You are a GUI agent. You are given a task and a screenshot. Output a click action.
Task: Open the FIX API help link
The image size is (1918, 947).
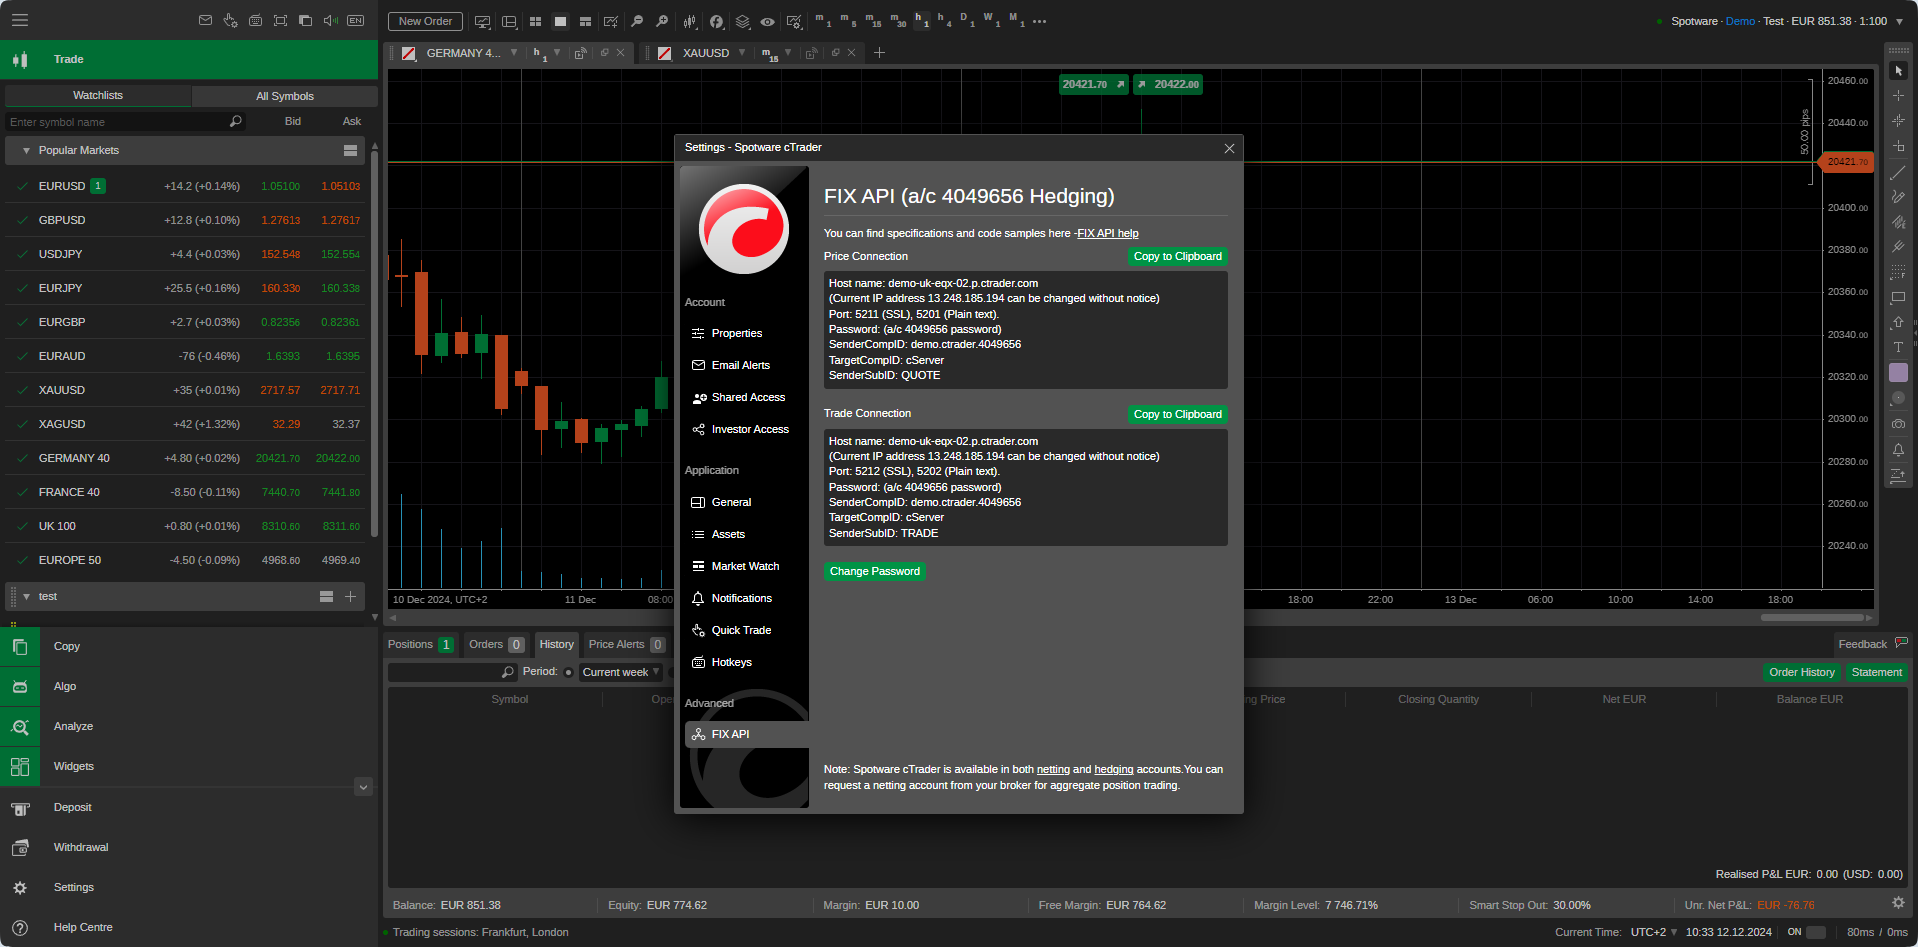[x=1107, y=233]
